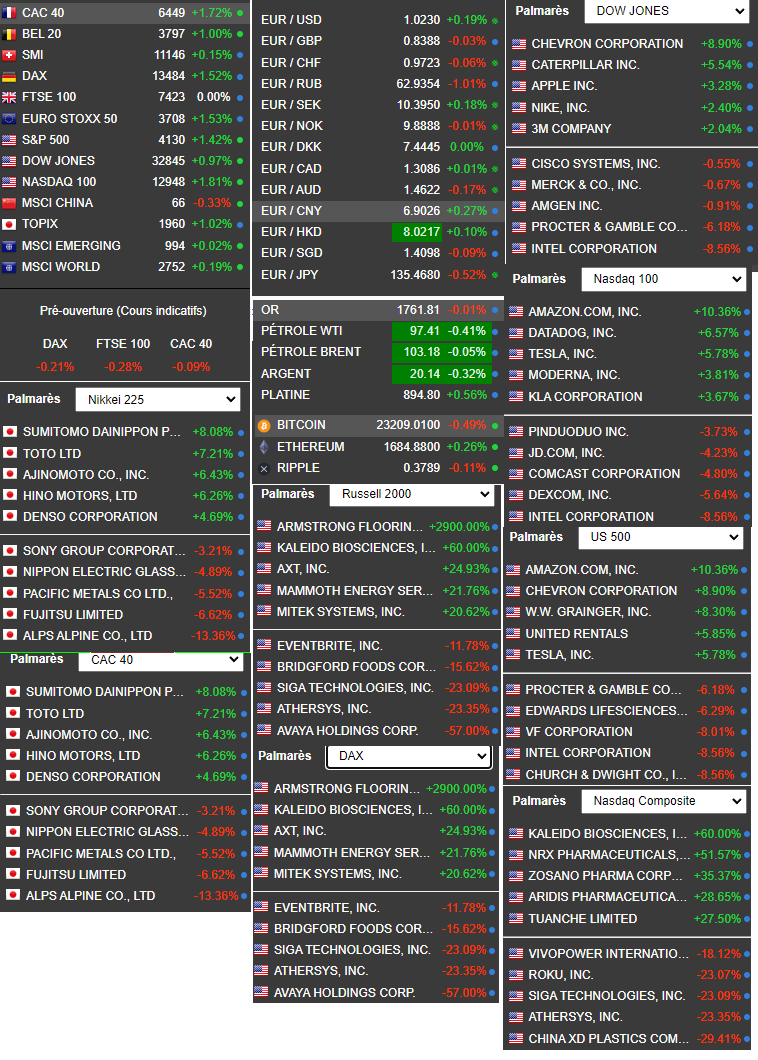Open the DOW JONES Palmarès dropdown

pyautogui.click(x=666, y=11)
